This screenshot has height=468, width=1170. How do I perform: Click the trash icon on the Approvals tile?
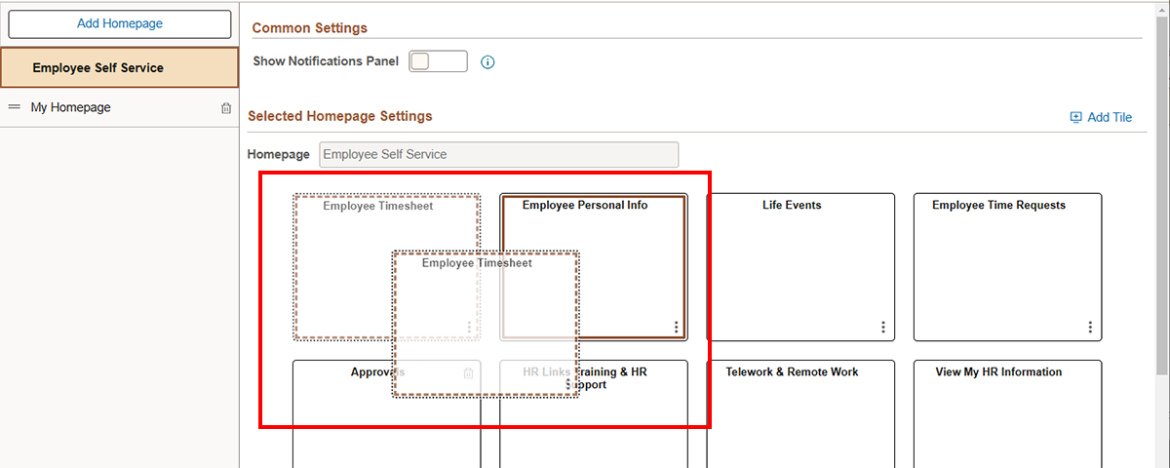pos(468,373)
